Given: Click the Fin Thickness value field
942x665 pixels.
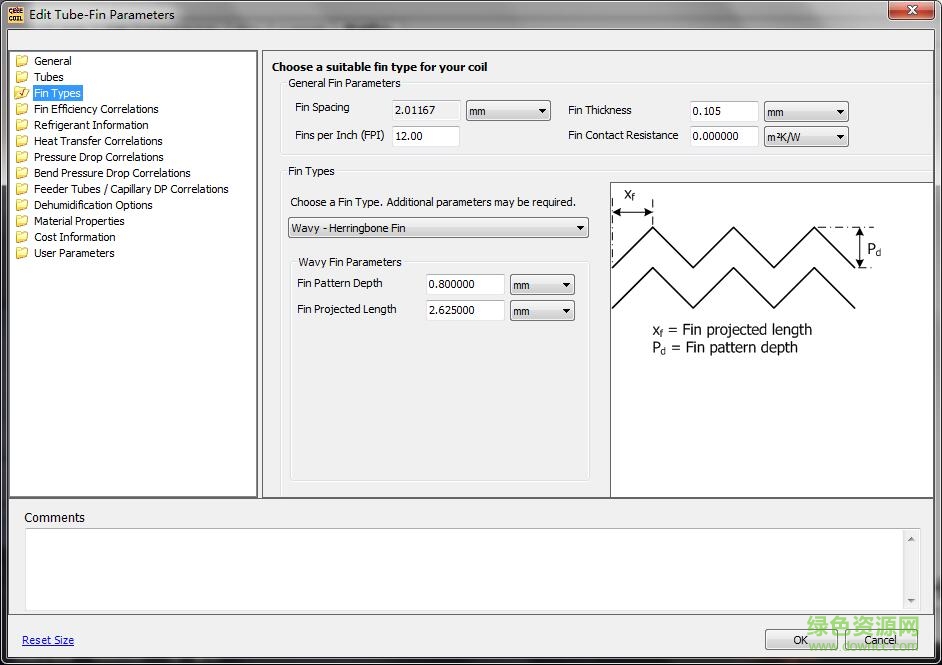Looking at the screenshot, I should click(723, 111).
